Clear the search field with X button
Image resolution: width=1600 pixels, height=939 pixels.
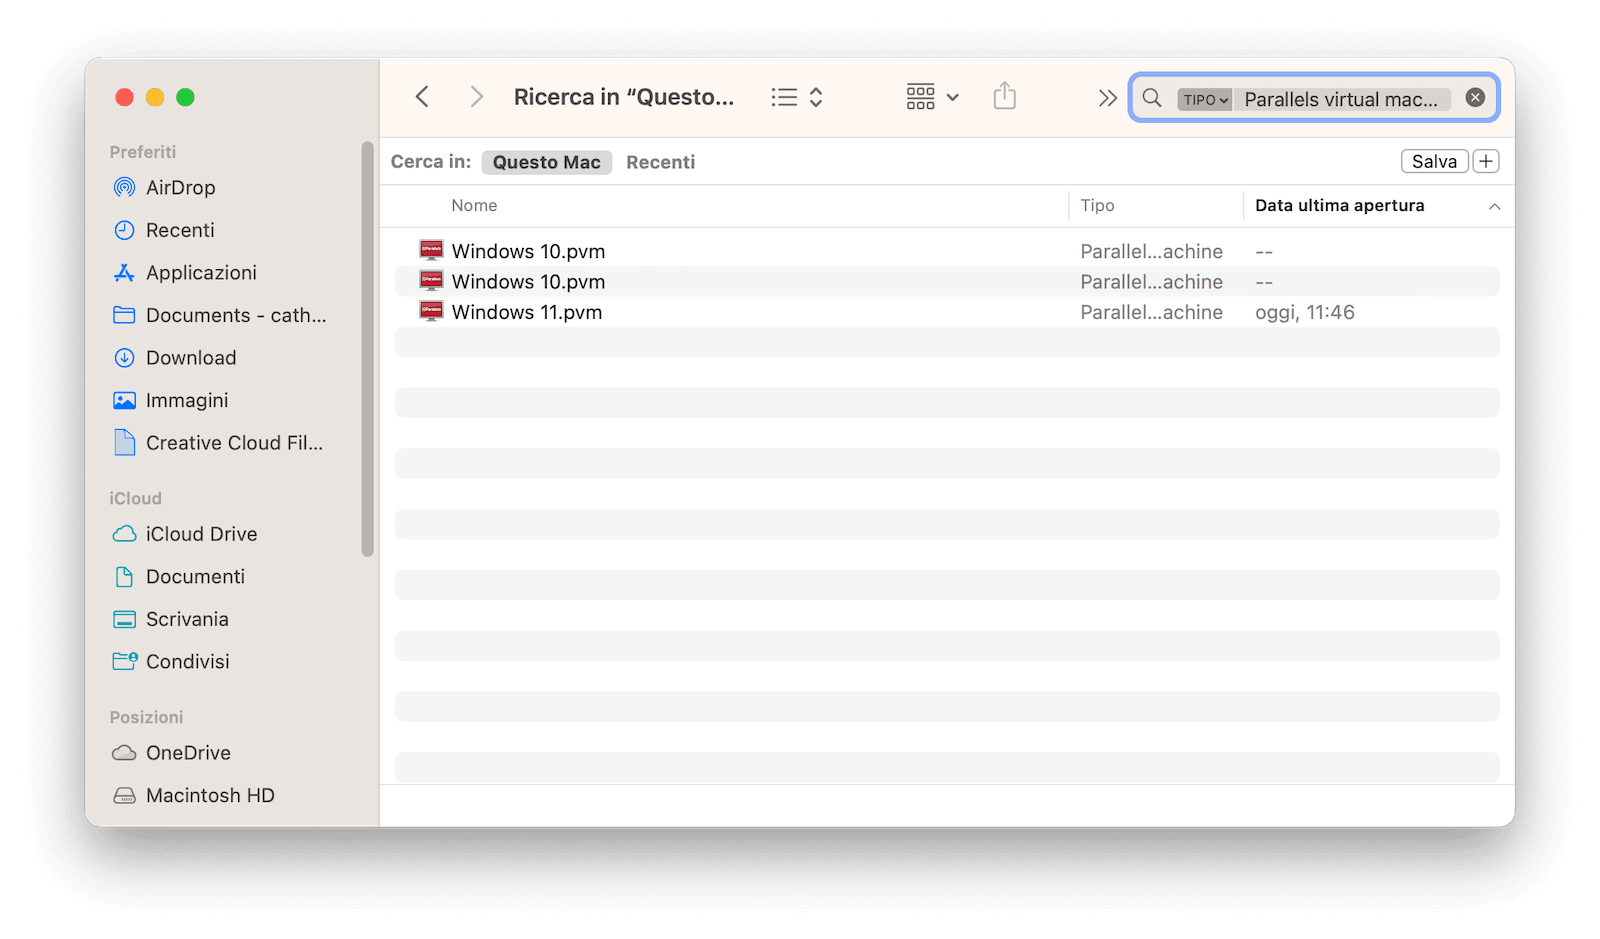[x=1475, y=98]
